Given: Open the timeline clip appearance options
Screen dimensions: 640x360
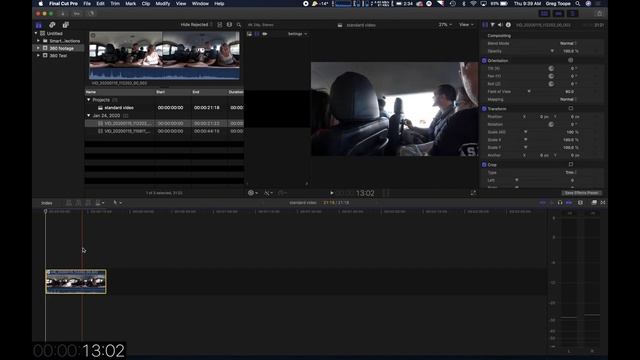Looking at the screenshot, I should (580, 202).
